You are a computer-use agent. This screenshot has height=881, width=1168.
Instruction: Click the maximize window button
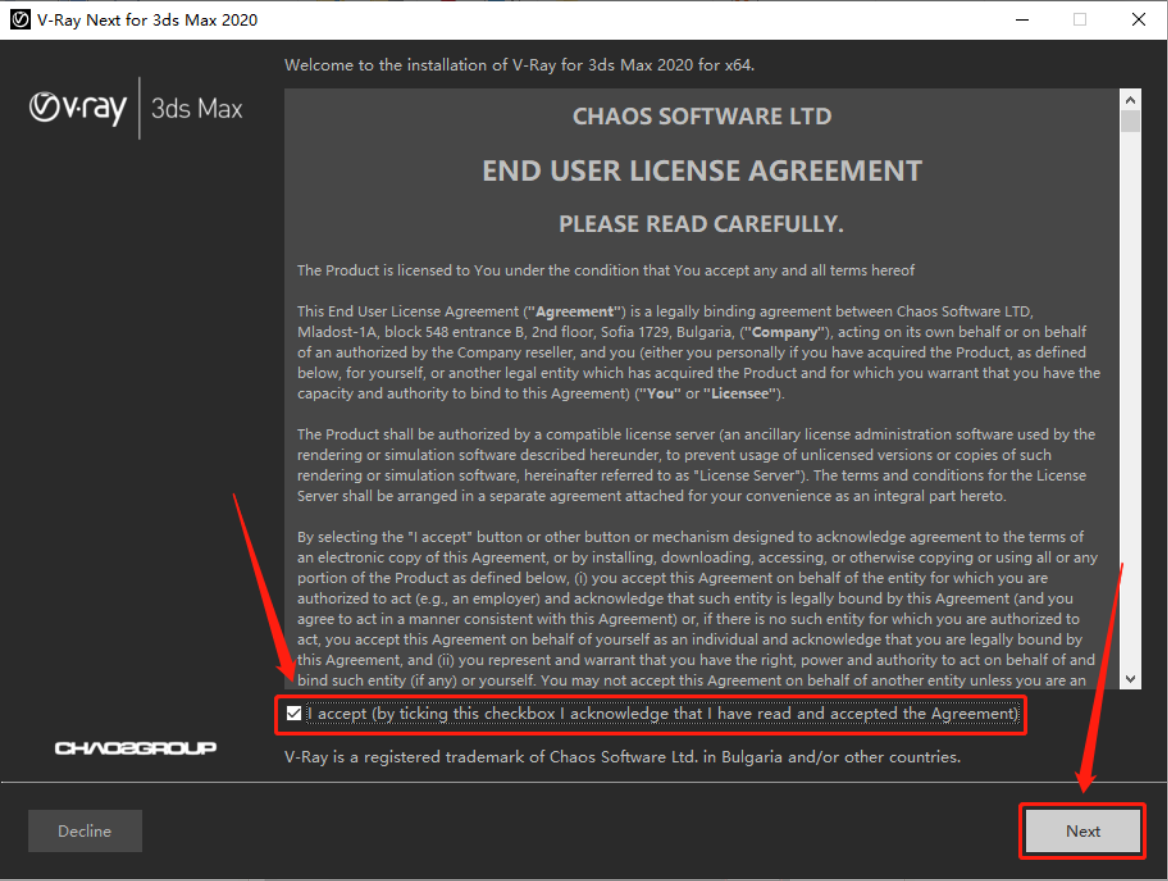(1080, 20)
